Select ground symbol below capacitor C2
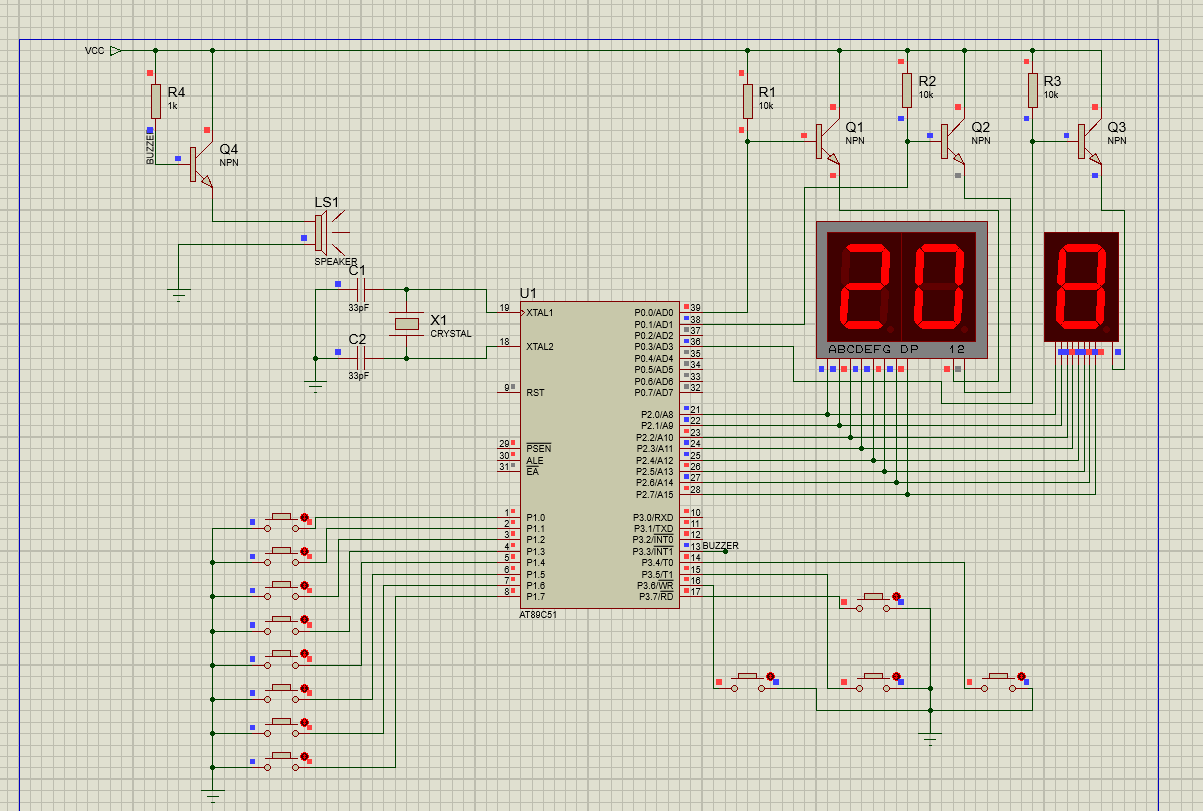Image resolution: width=1203 pixels, height=811 pixels. [x=316, y=384]
